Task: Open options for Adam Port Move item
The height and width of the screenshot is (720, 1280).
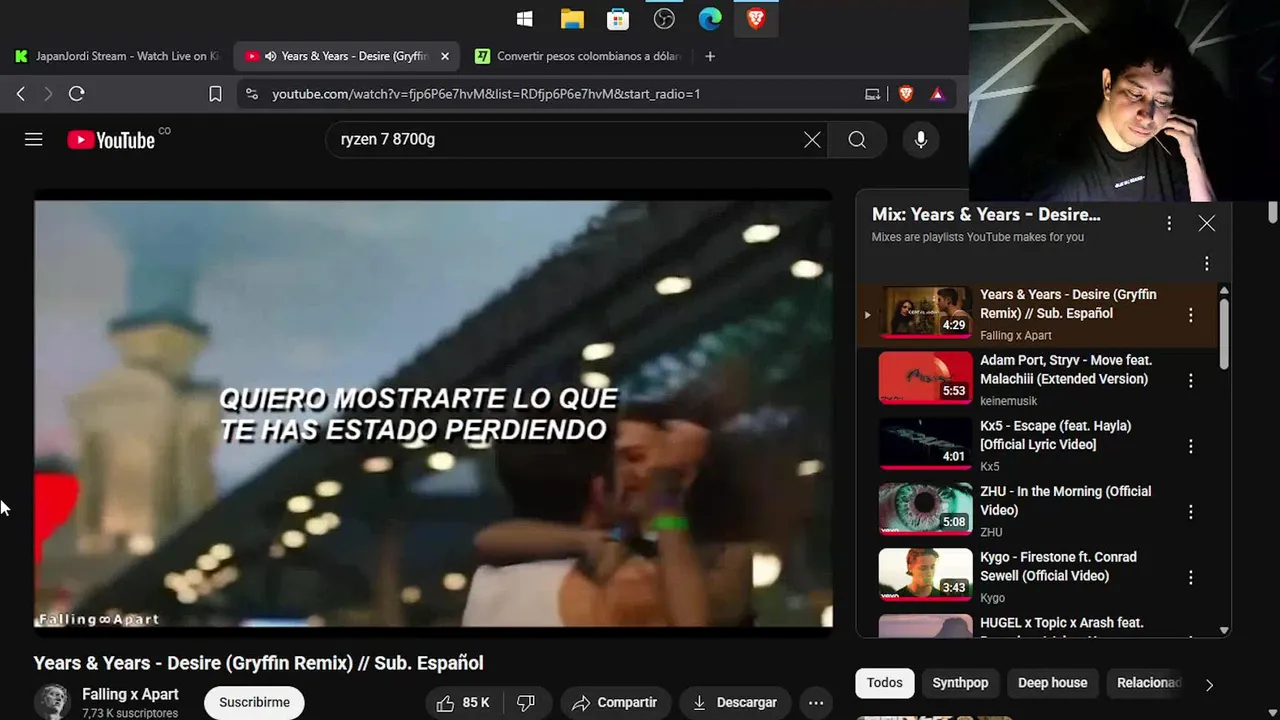Action: coord(1190,381)
